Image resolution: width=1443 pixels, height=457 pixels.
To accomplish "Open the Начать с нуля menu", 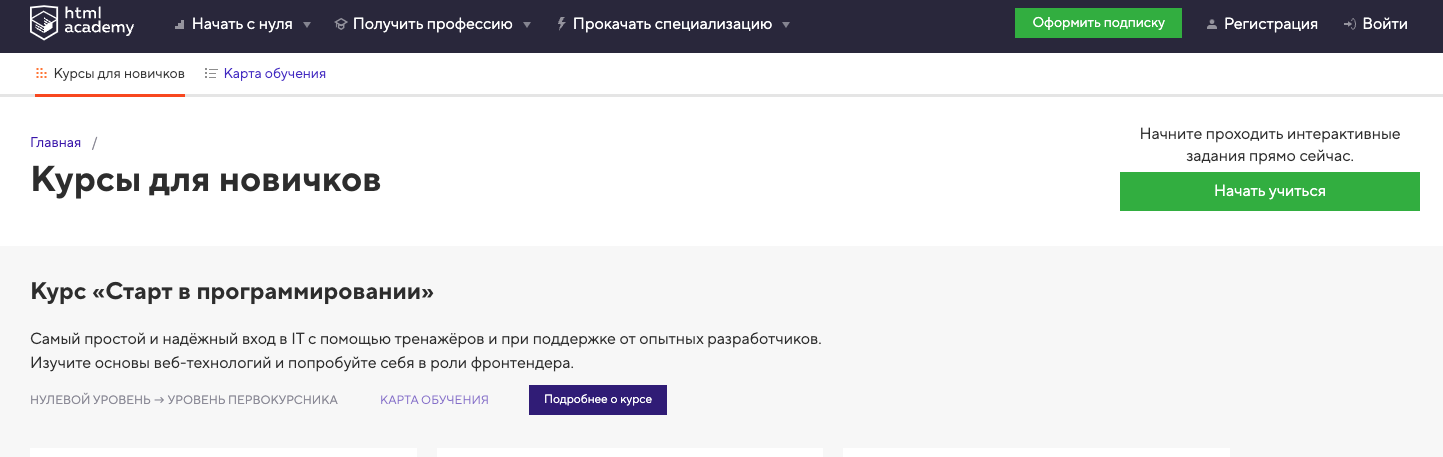I will [x=243, y=24].
